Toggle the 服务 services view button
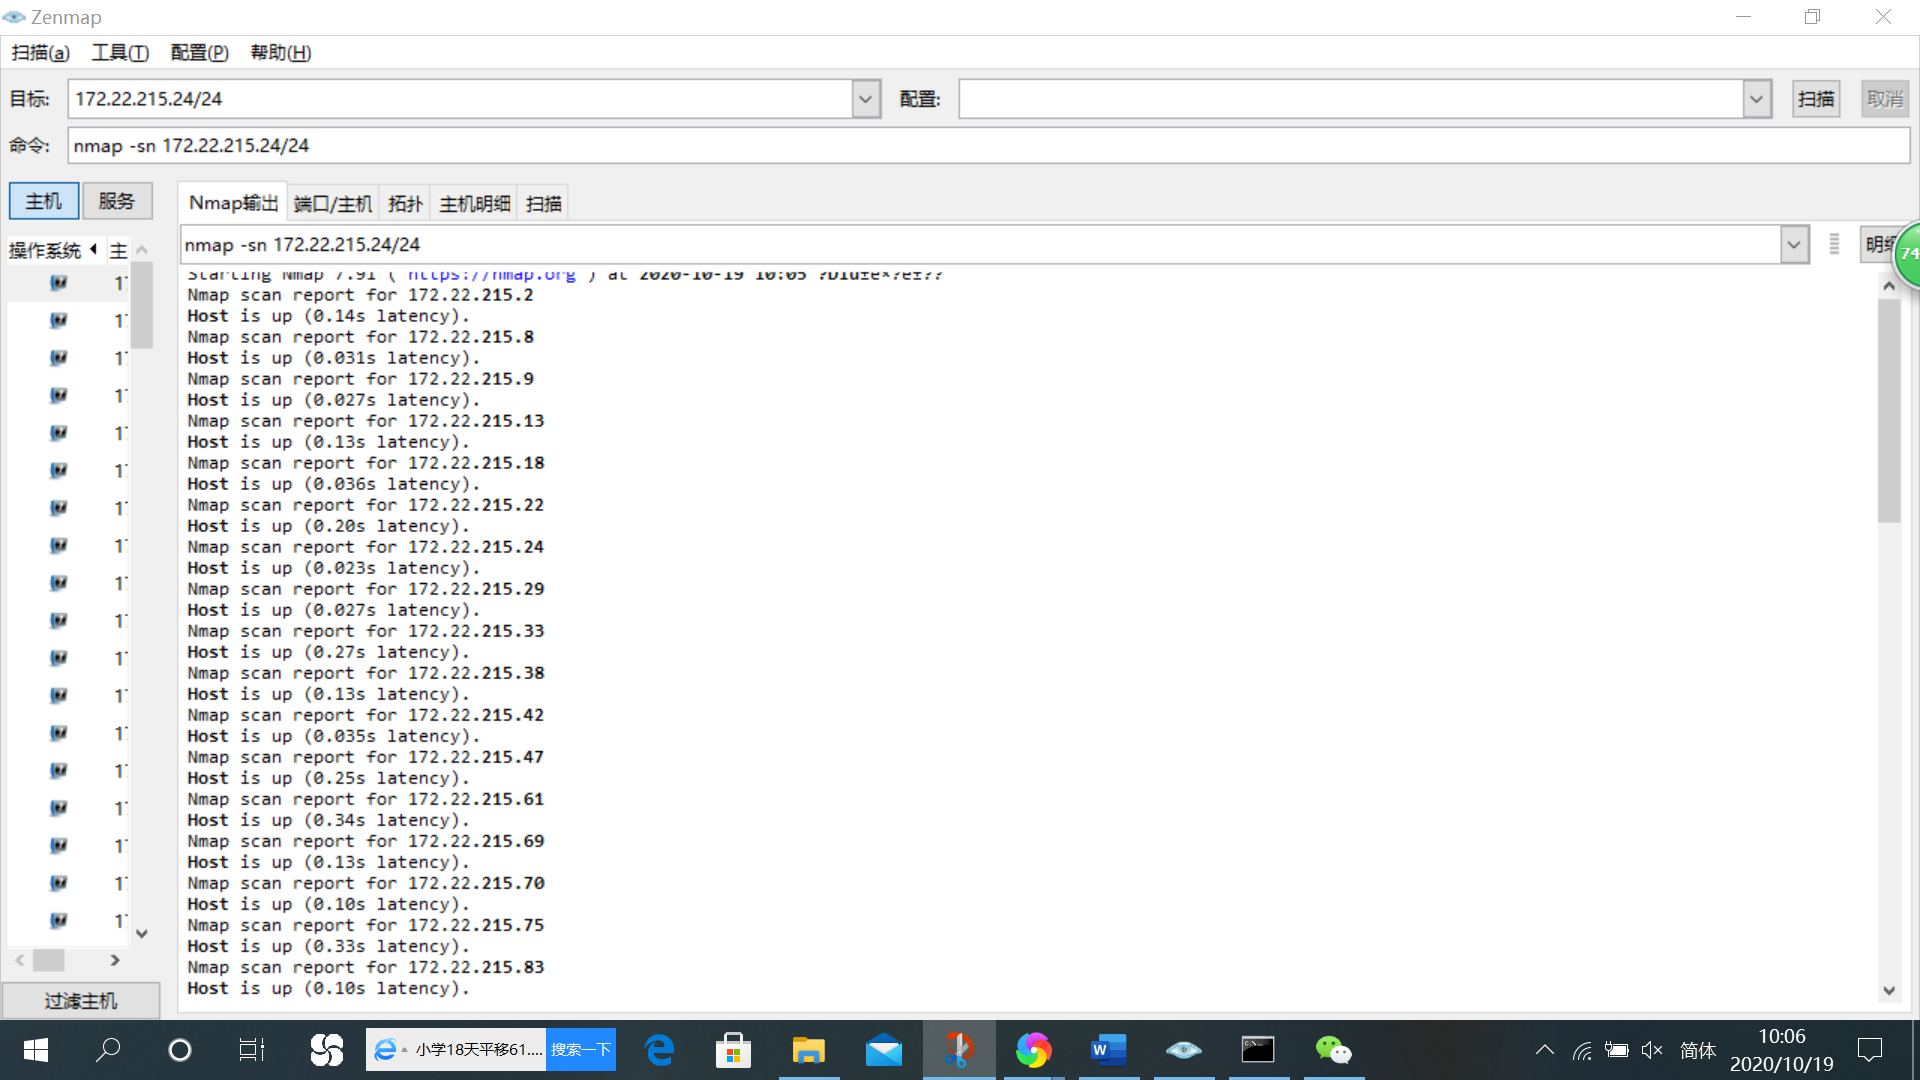 [116, 201]
